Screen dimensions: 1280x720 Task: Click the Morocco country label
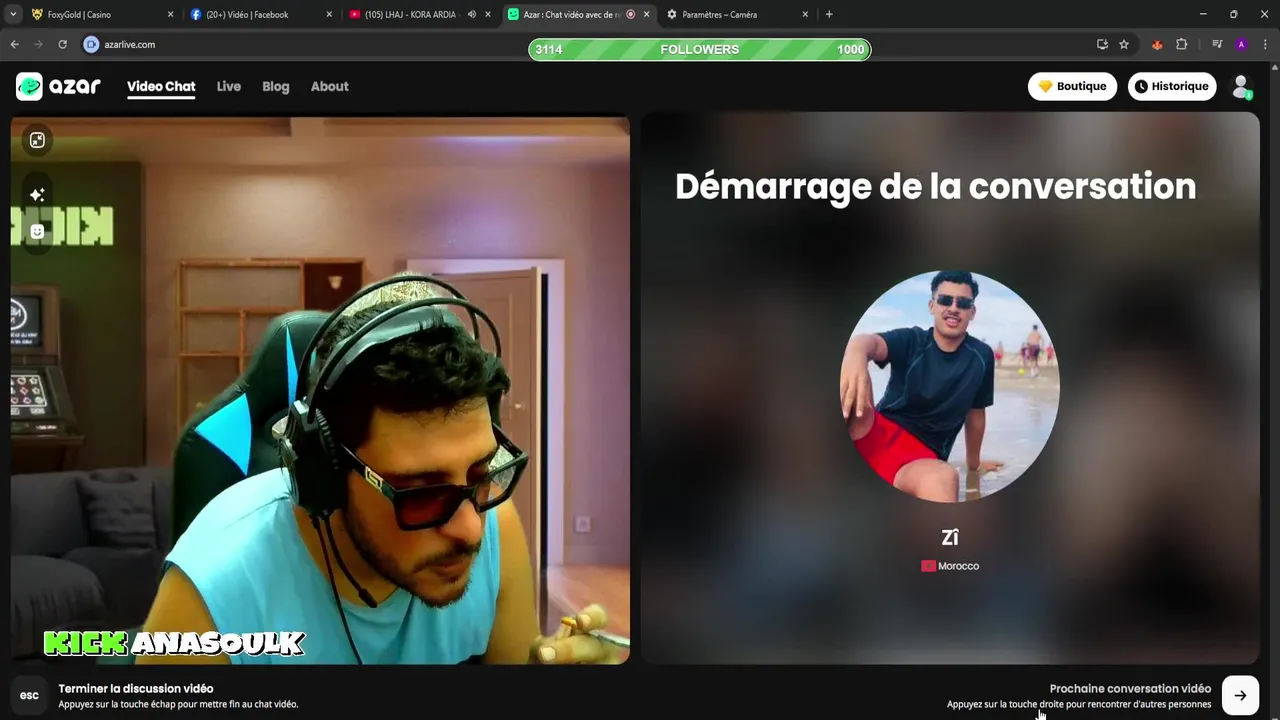[950, 566]
